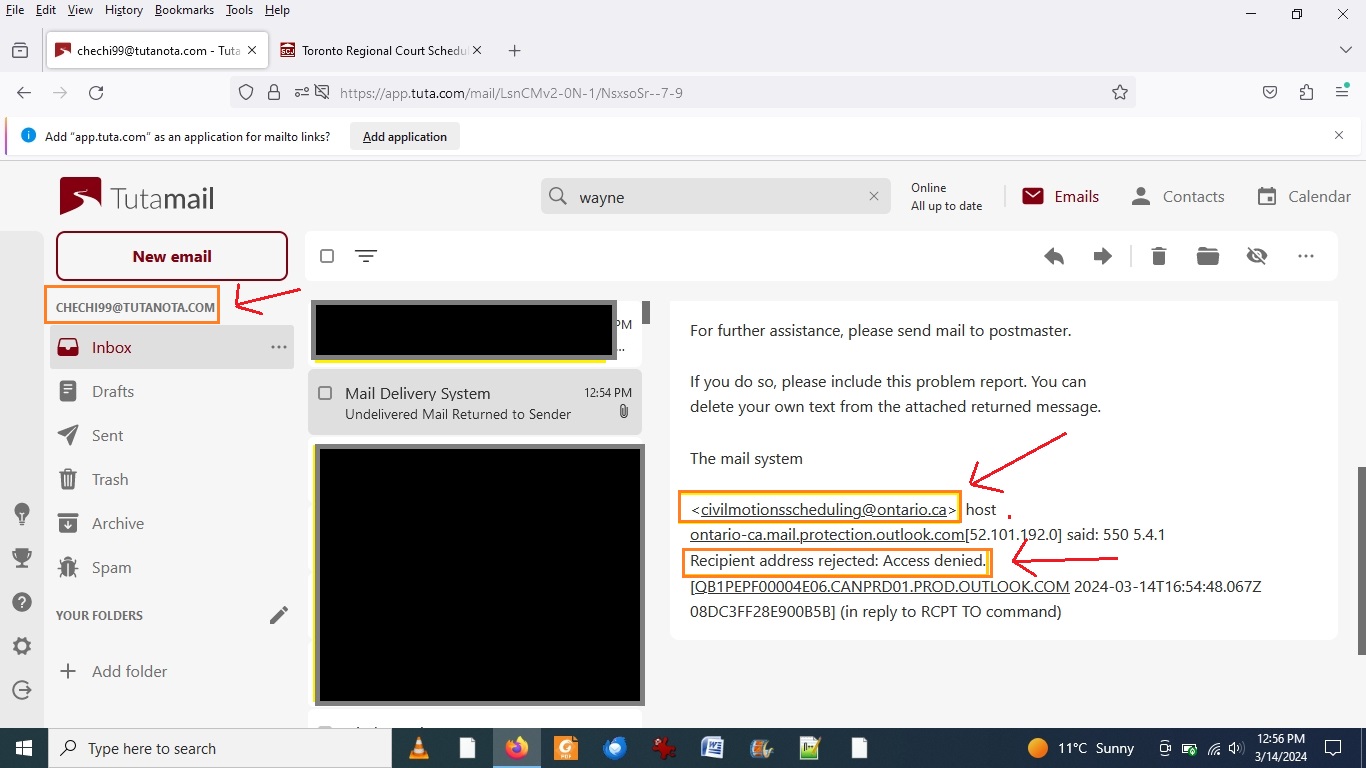This screenshot has height=768, width=1366.
Task: Delete email using trash icon
Action: [x=1159, y=257]
